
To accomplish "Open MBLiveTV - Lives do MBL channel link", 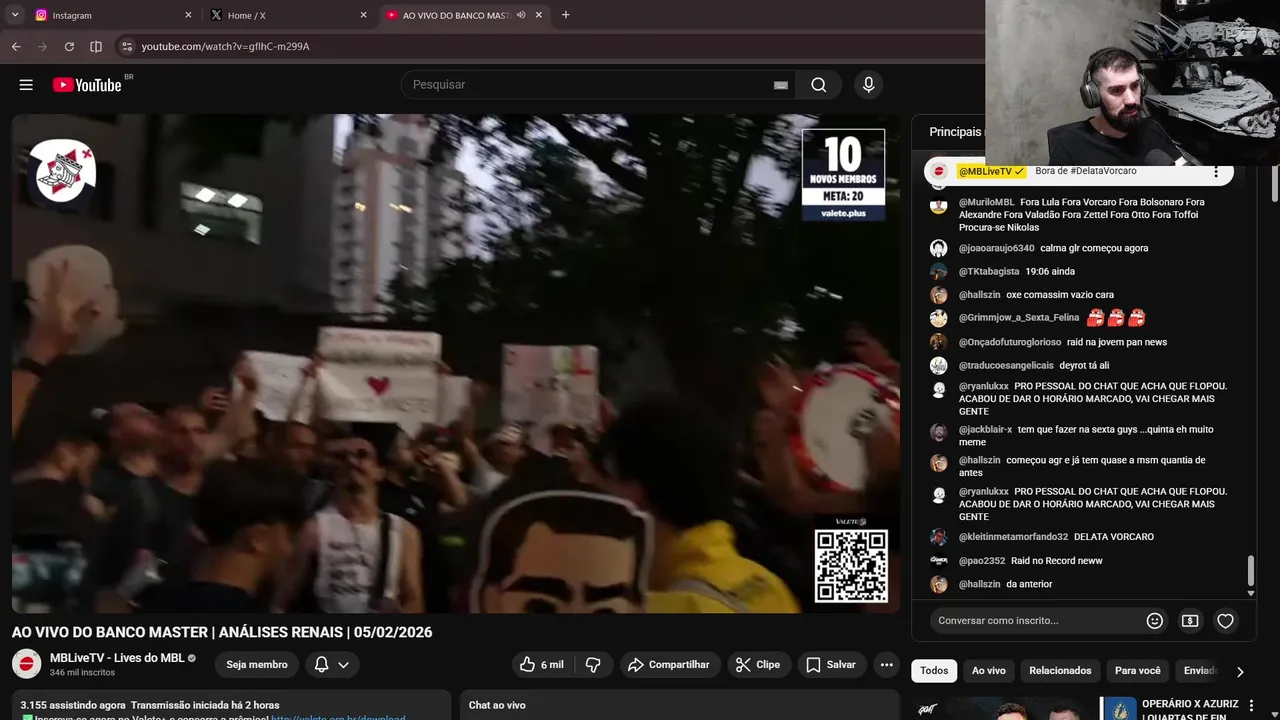I will pyautogui.click(x=117, y=658).
